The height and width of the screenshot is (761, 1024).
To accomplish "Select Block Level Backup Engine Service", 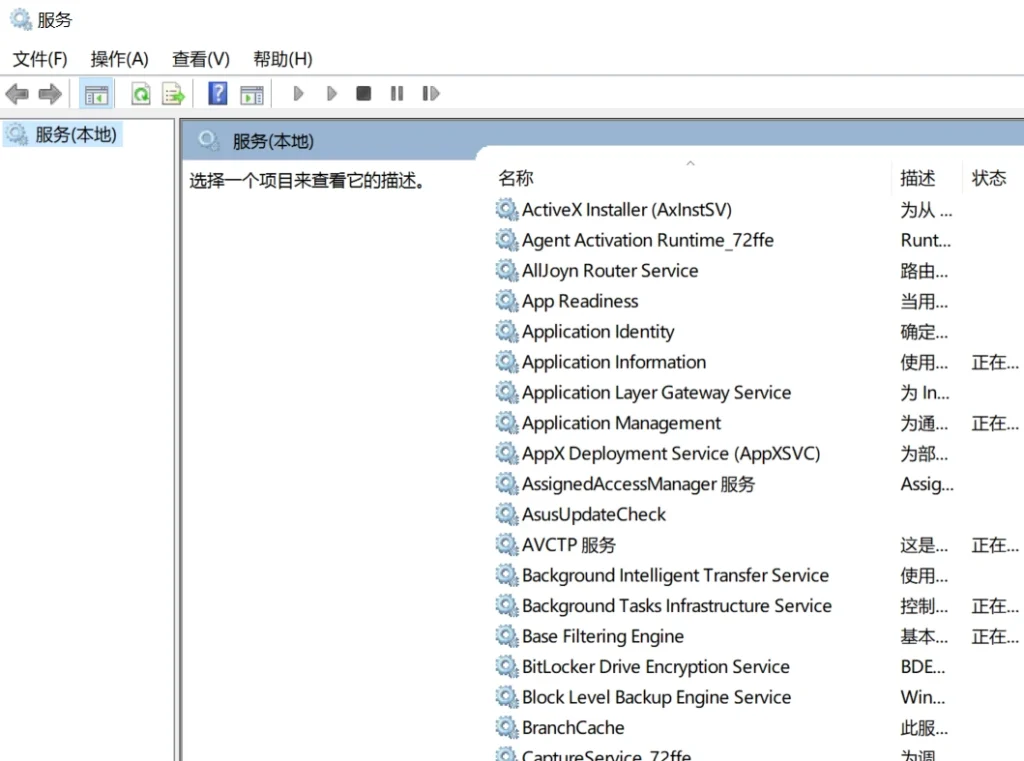I will (x=656, y=698).
